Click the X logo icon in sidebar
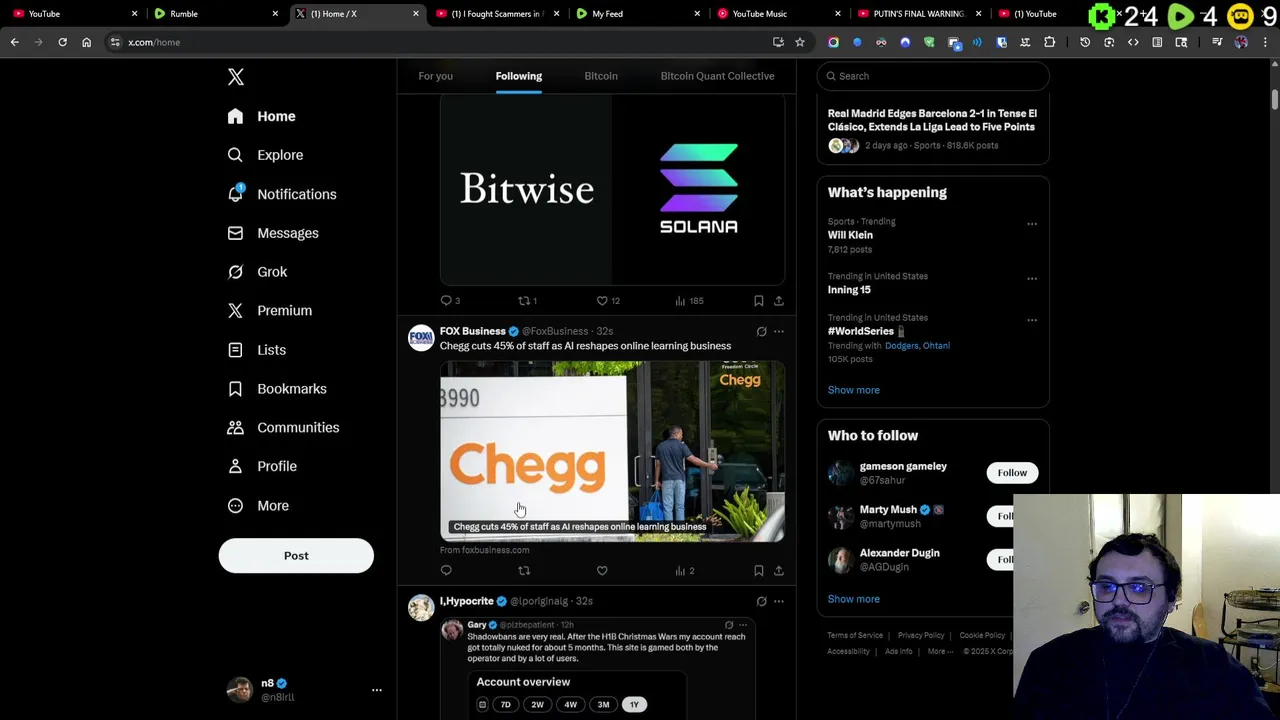 235,77
